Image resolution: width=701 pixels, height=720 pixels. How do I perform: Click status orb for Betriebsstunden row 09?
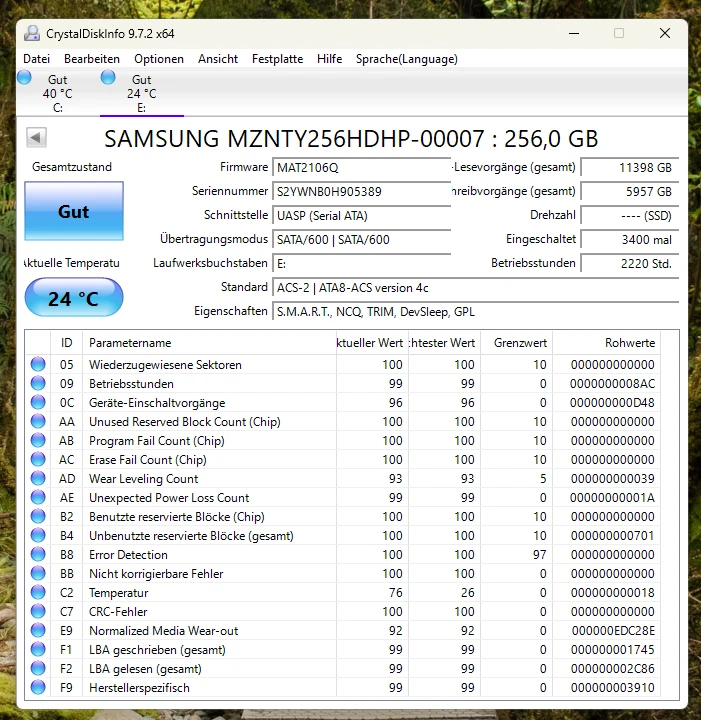(x=38, y=383)
